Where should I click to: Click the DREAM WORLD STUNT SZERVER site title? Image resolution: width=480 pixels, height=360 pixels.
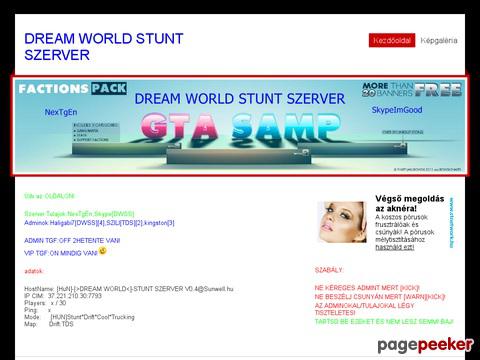point(104,47)
